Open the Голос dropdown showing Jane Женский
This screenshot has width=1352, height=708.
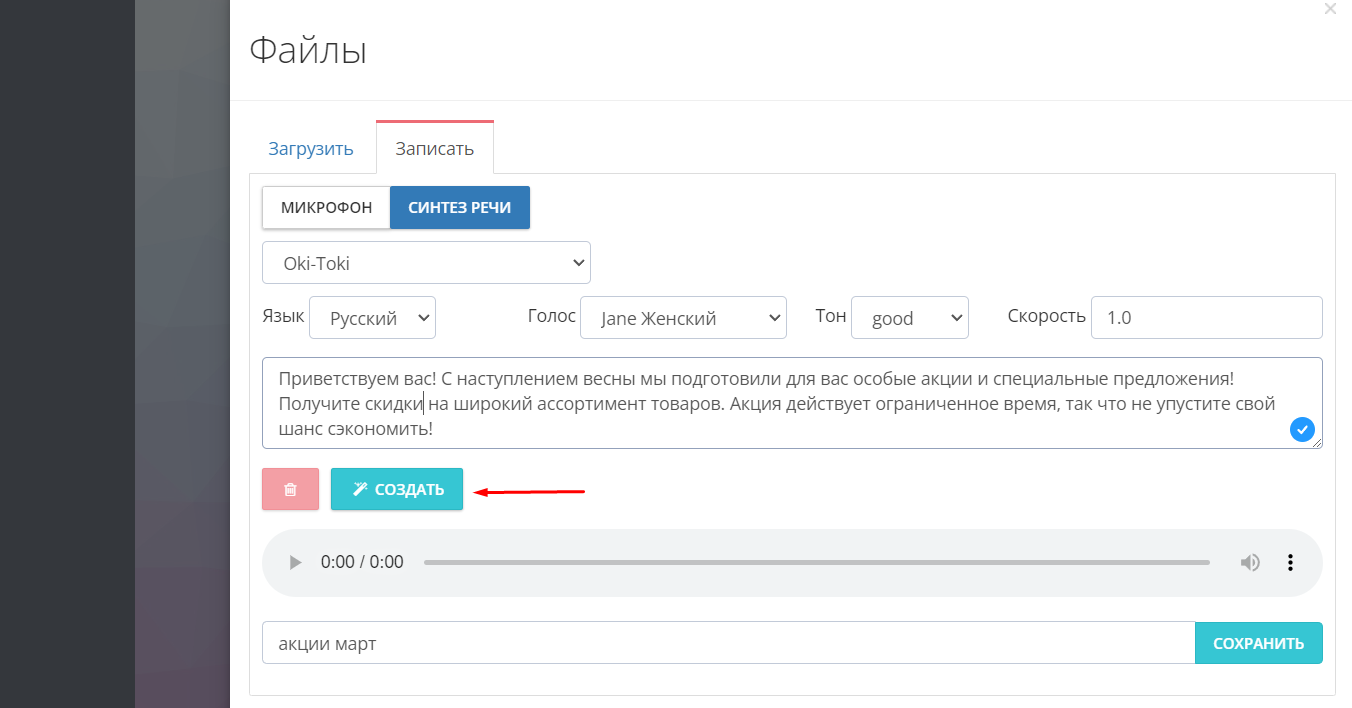point(683,318)
